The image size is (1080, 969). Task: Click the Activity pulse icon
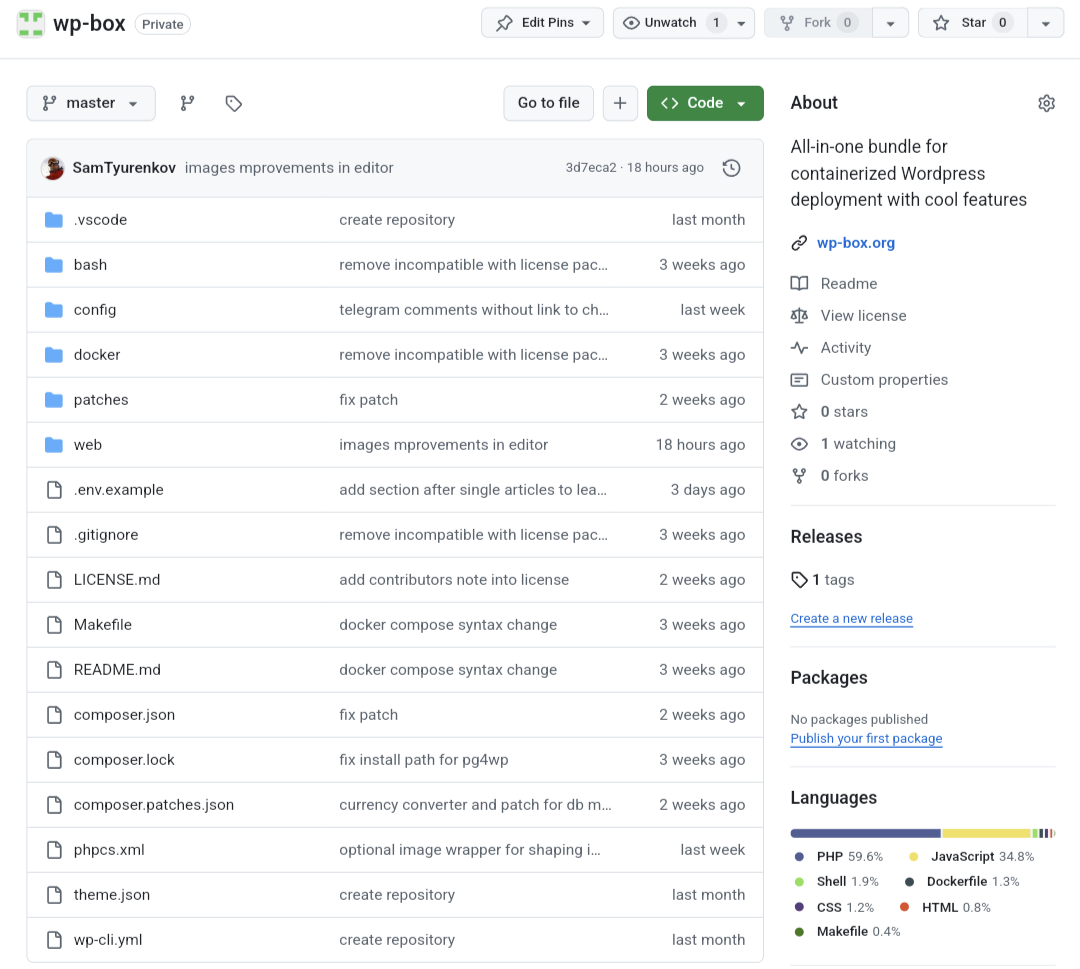click(x=799, y=348)
